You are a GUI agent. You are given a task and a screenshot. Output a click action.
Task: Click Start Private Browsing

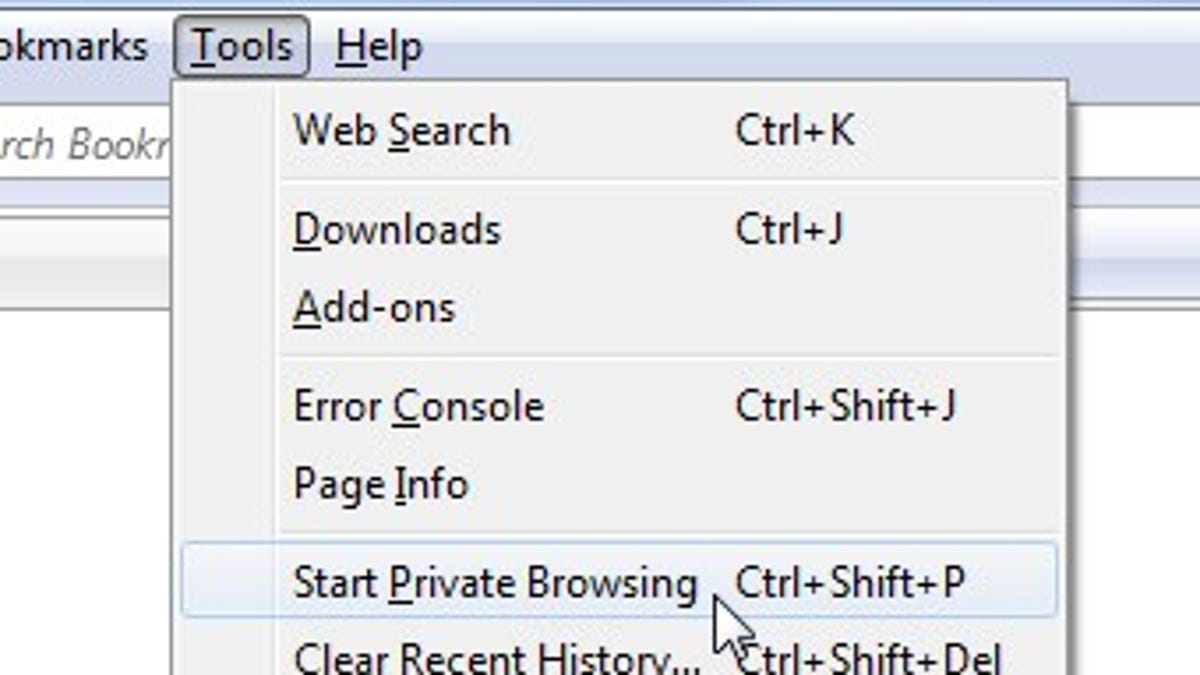click(620, 582)
